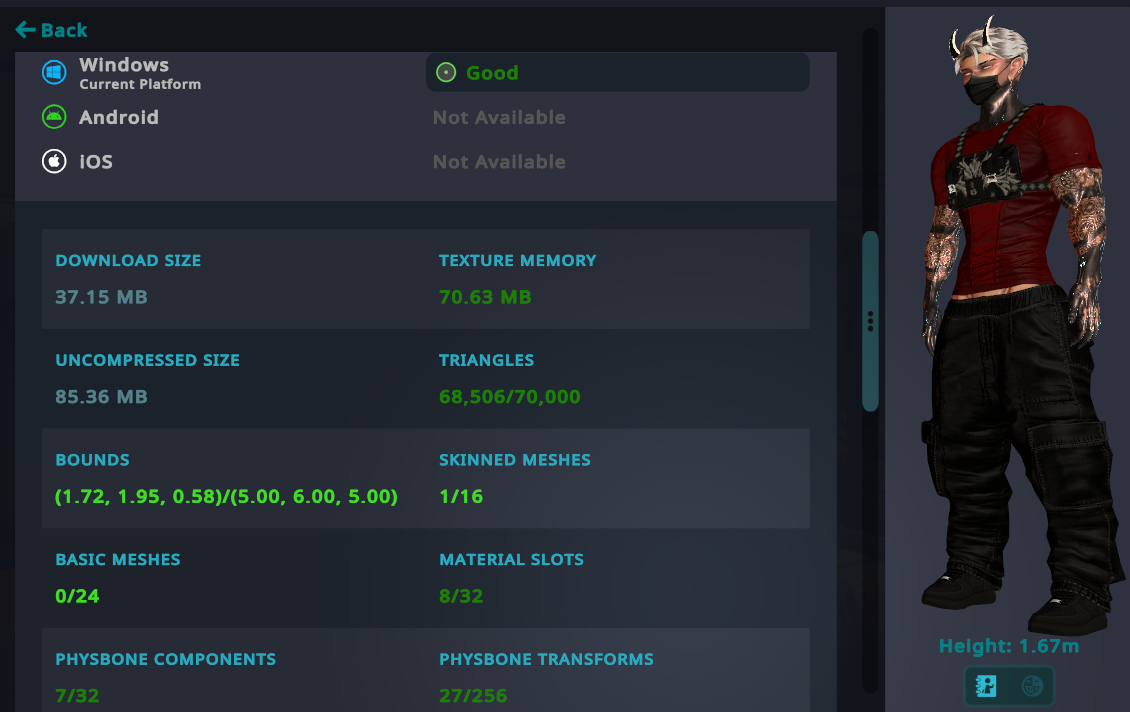Go back using the Back arrow button
This screenshot has width=1130, height=712.
(51, 30)
